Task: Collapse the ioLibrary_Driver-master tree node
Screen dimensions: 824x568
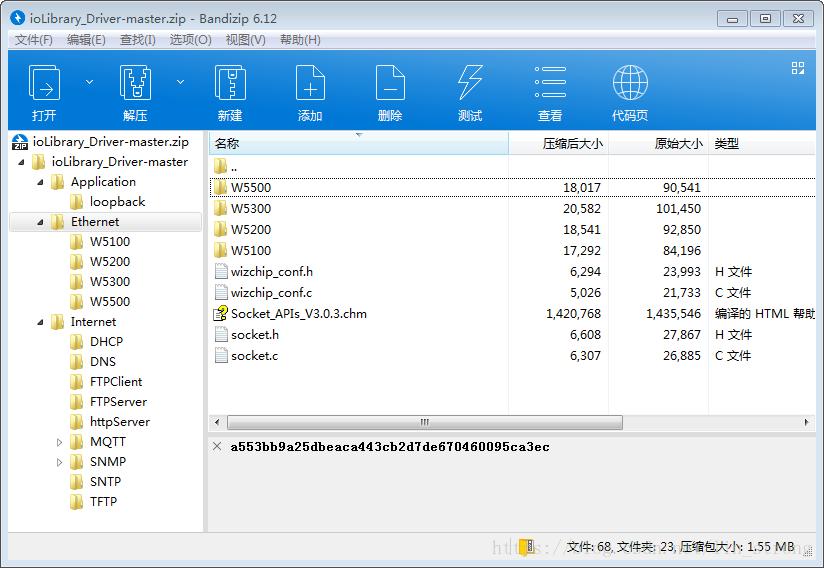Action: coord(22,162)
